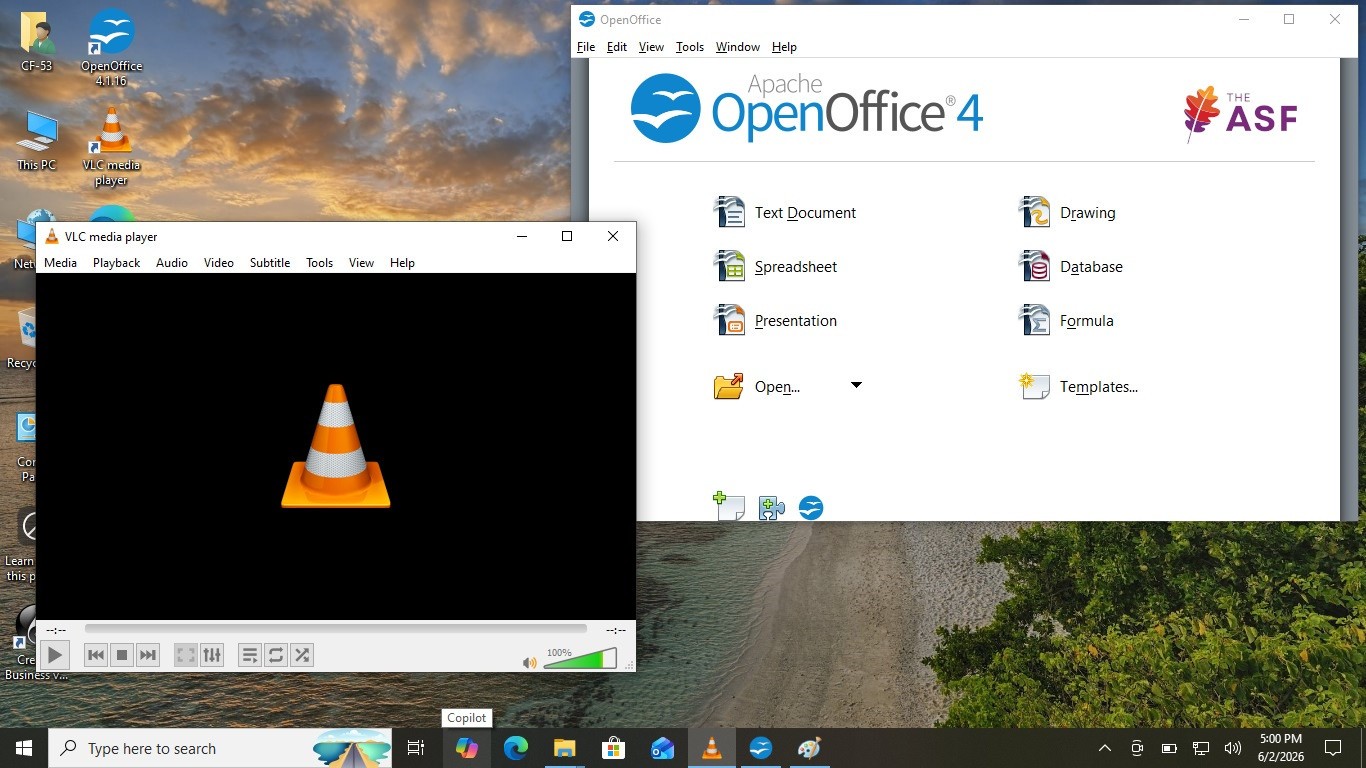Open Outlook from the taskbar
The width and height of the screenshot is (1366, 768).
[x=663, y=748]
